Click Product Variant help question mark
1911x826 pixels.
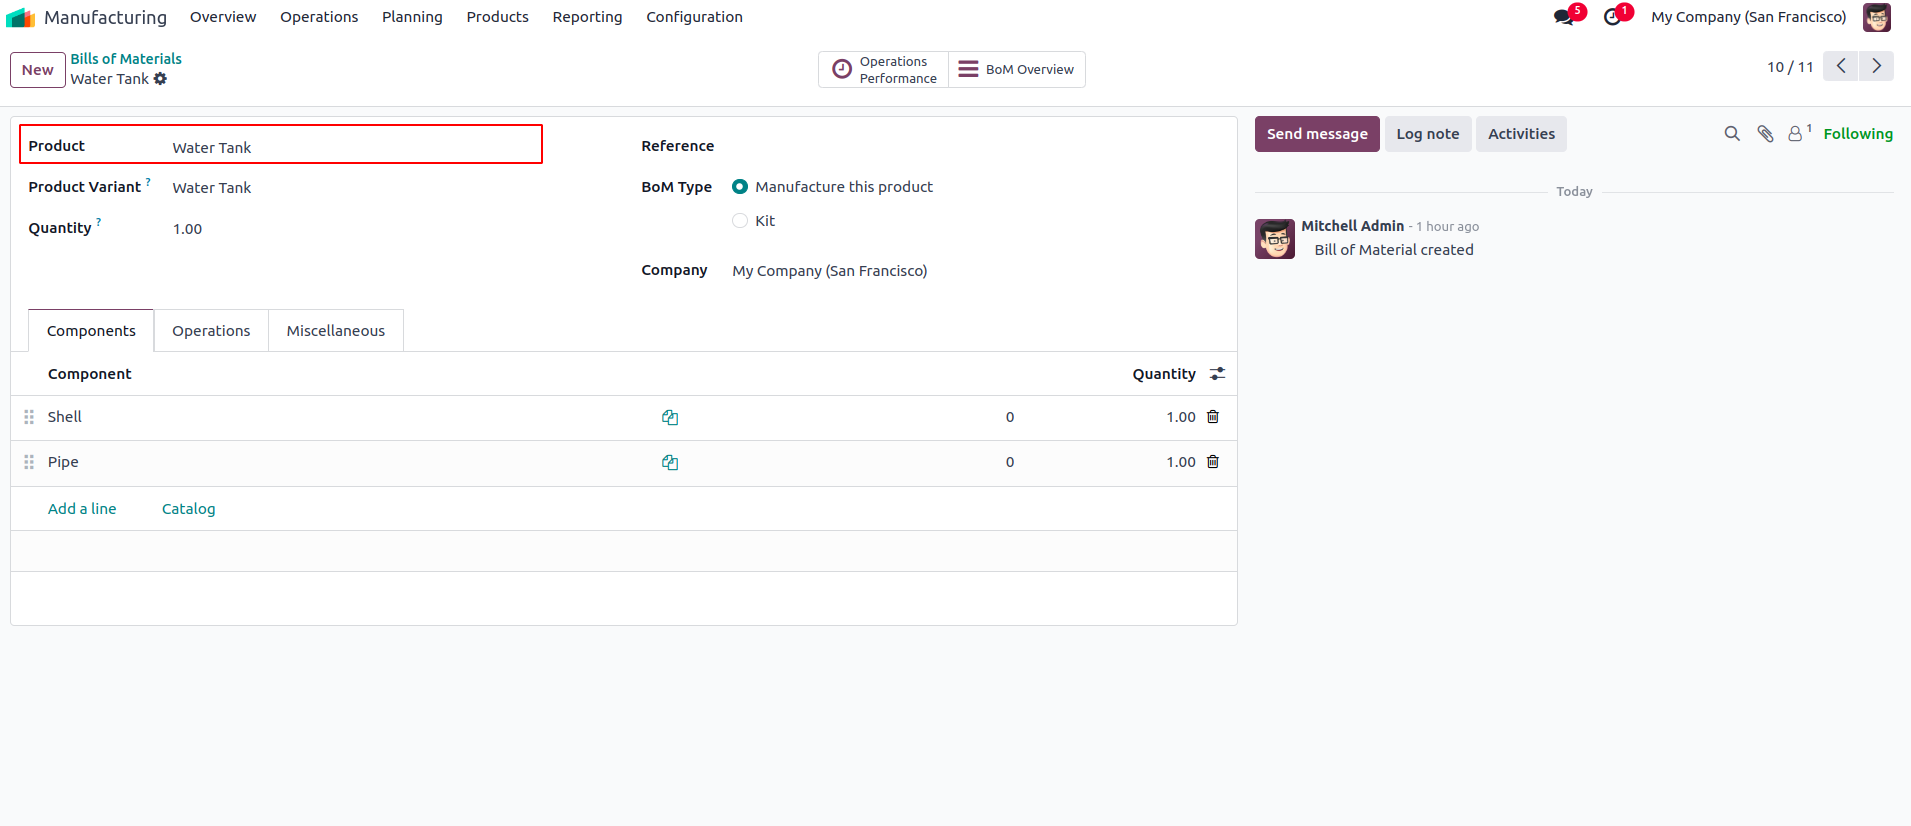tap(148, 182)
